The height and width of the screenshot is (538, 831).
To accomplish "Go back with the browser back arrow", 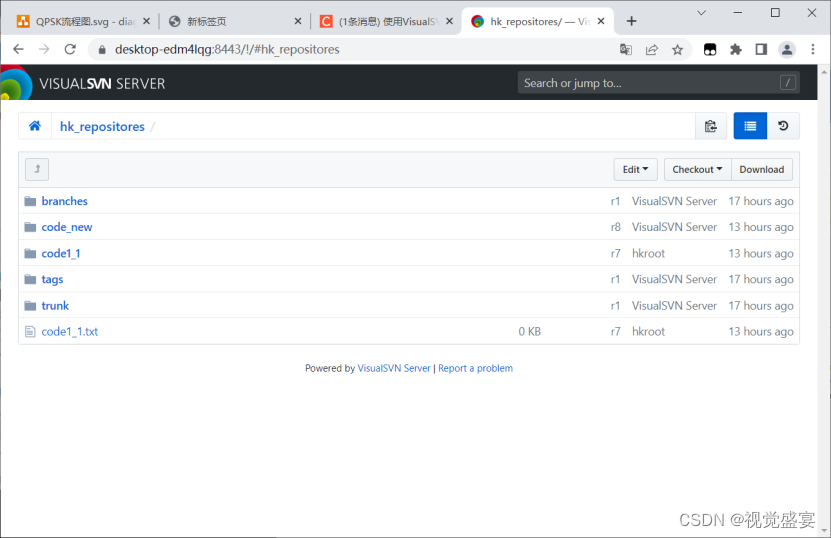I will click(19, 49).
